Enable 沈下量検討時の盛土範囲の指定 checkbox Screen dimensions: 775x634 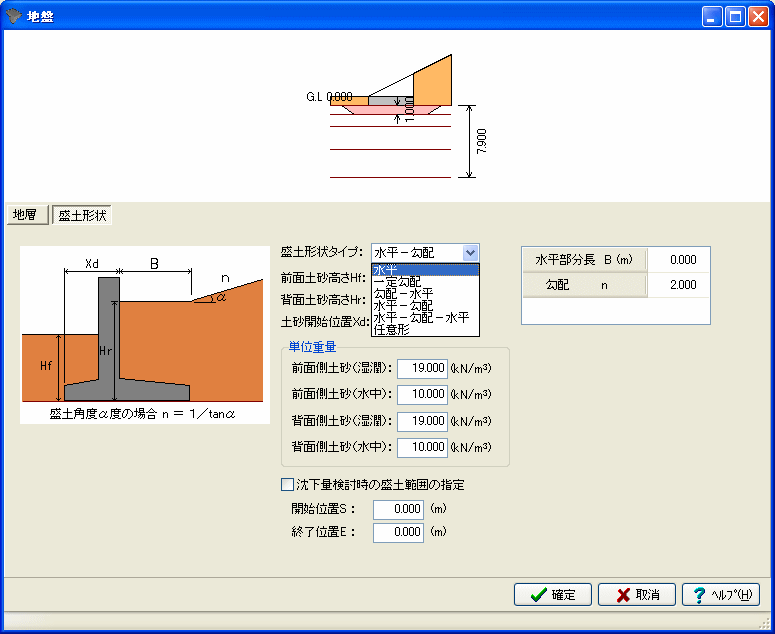287,485
